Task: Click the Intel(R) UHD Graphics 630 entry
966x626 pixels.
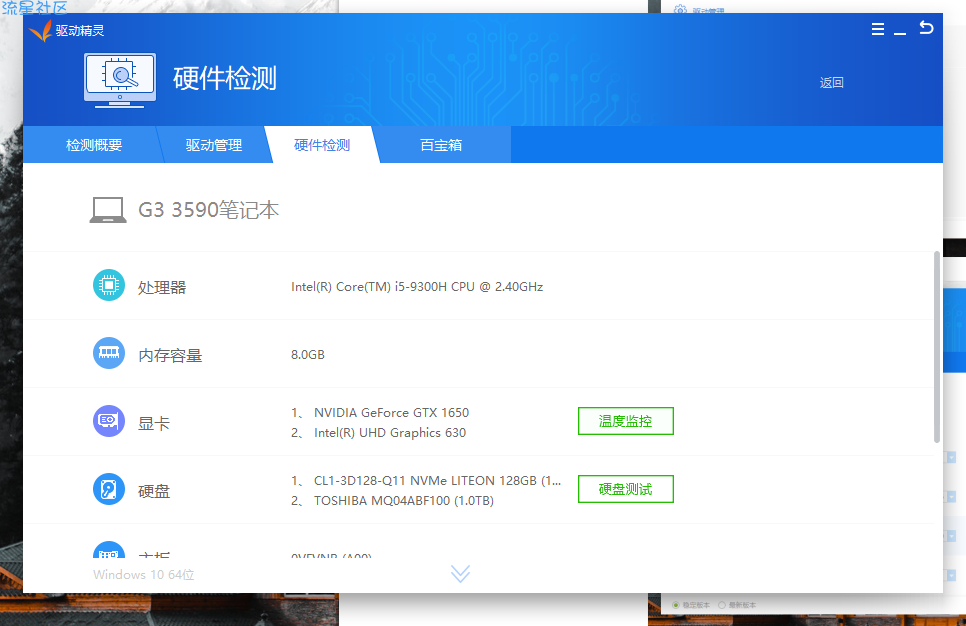Action: click(390, 433)
